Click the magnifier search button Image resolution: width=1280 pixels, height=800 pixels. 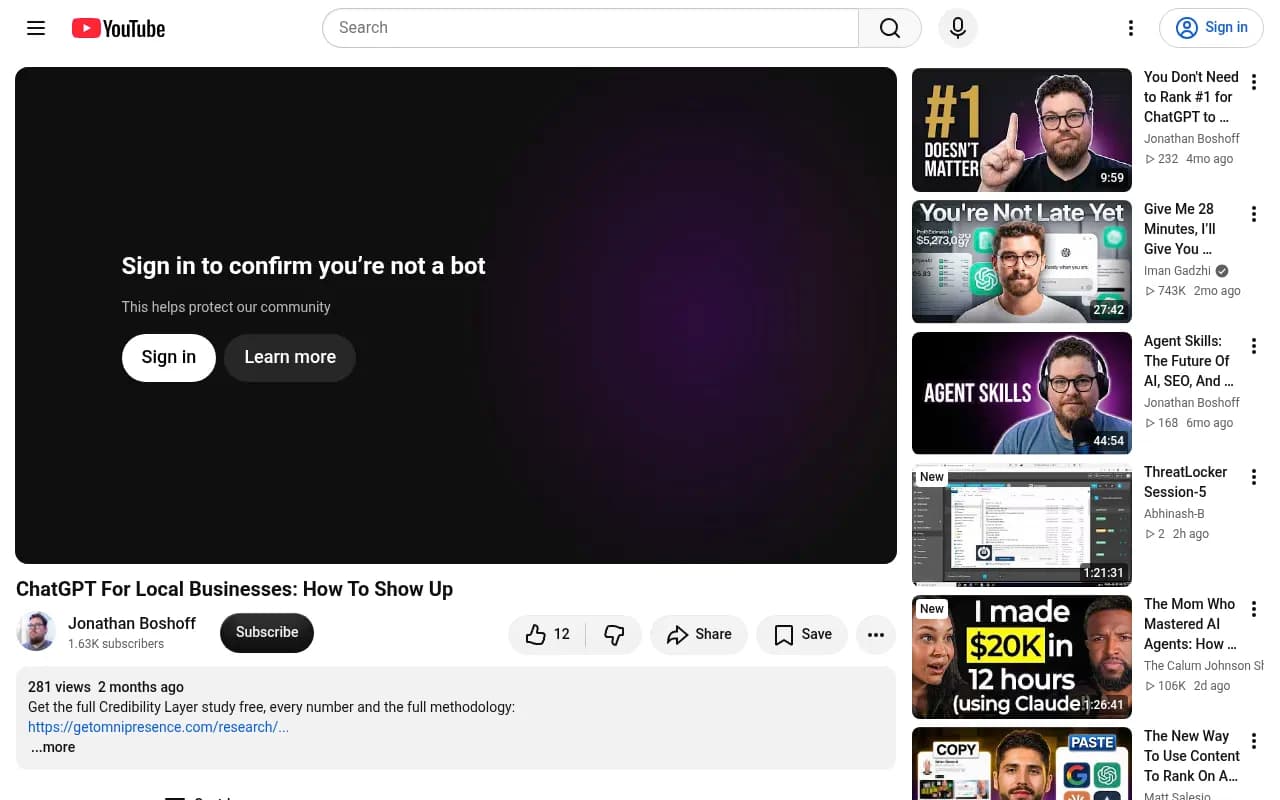(890, 28)
